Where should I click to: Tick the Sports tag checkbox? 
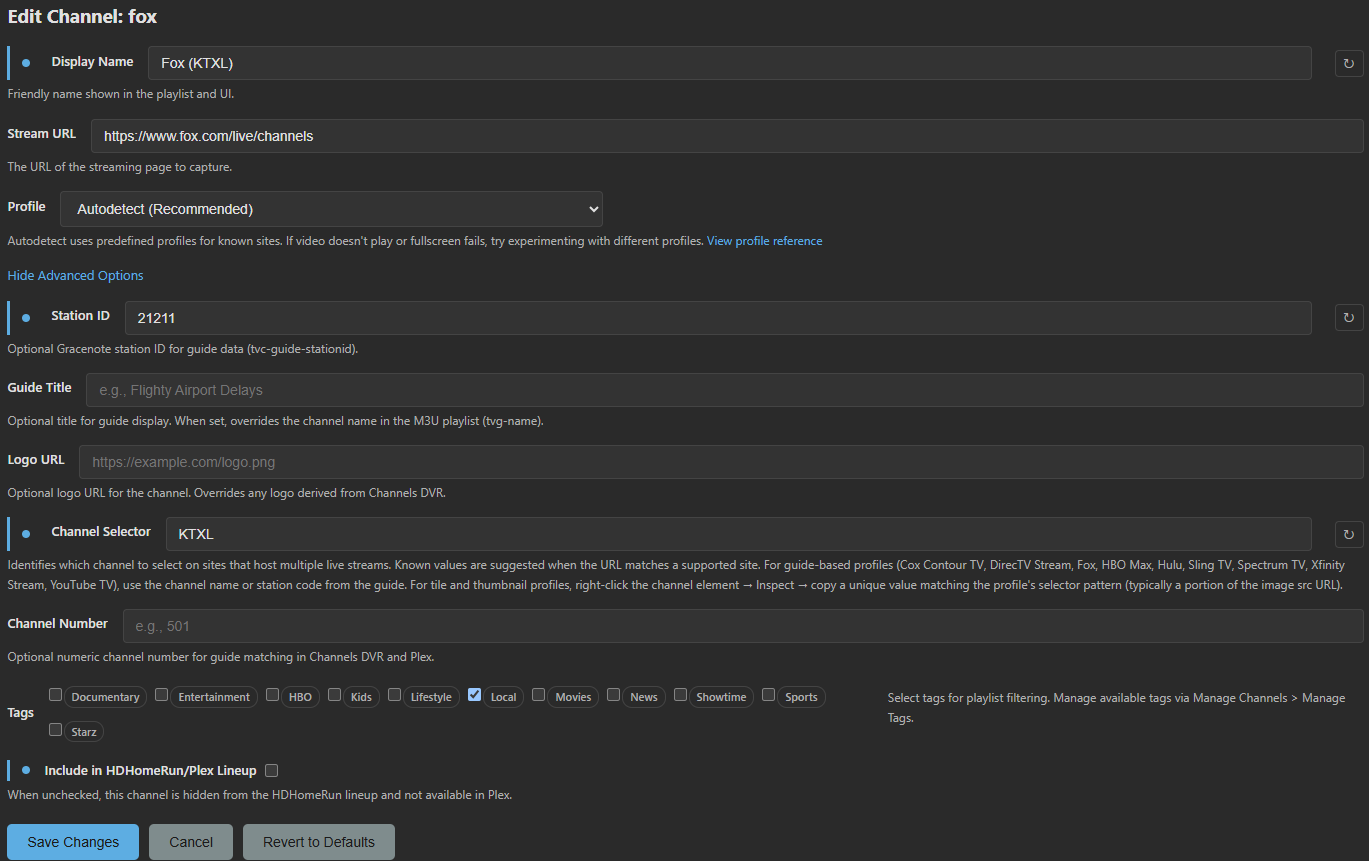[x=769, y=695]
